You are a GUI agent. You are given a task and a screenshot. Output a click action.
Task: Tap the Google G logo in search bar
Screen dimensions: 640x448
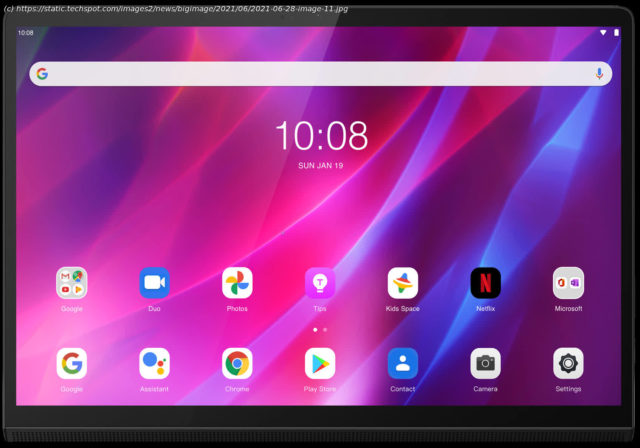click(x=42, y=74)
